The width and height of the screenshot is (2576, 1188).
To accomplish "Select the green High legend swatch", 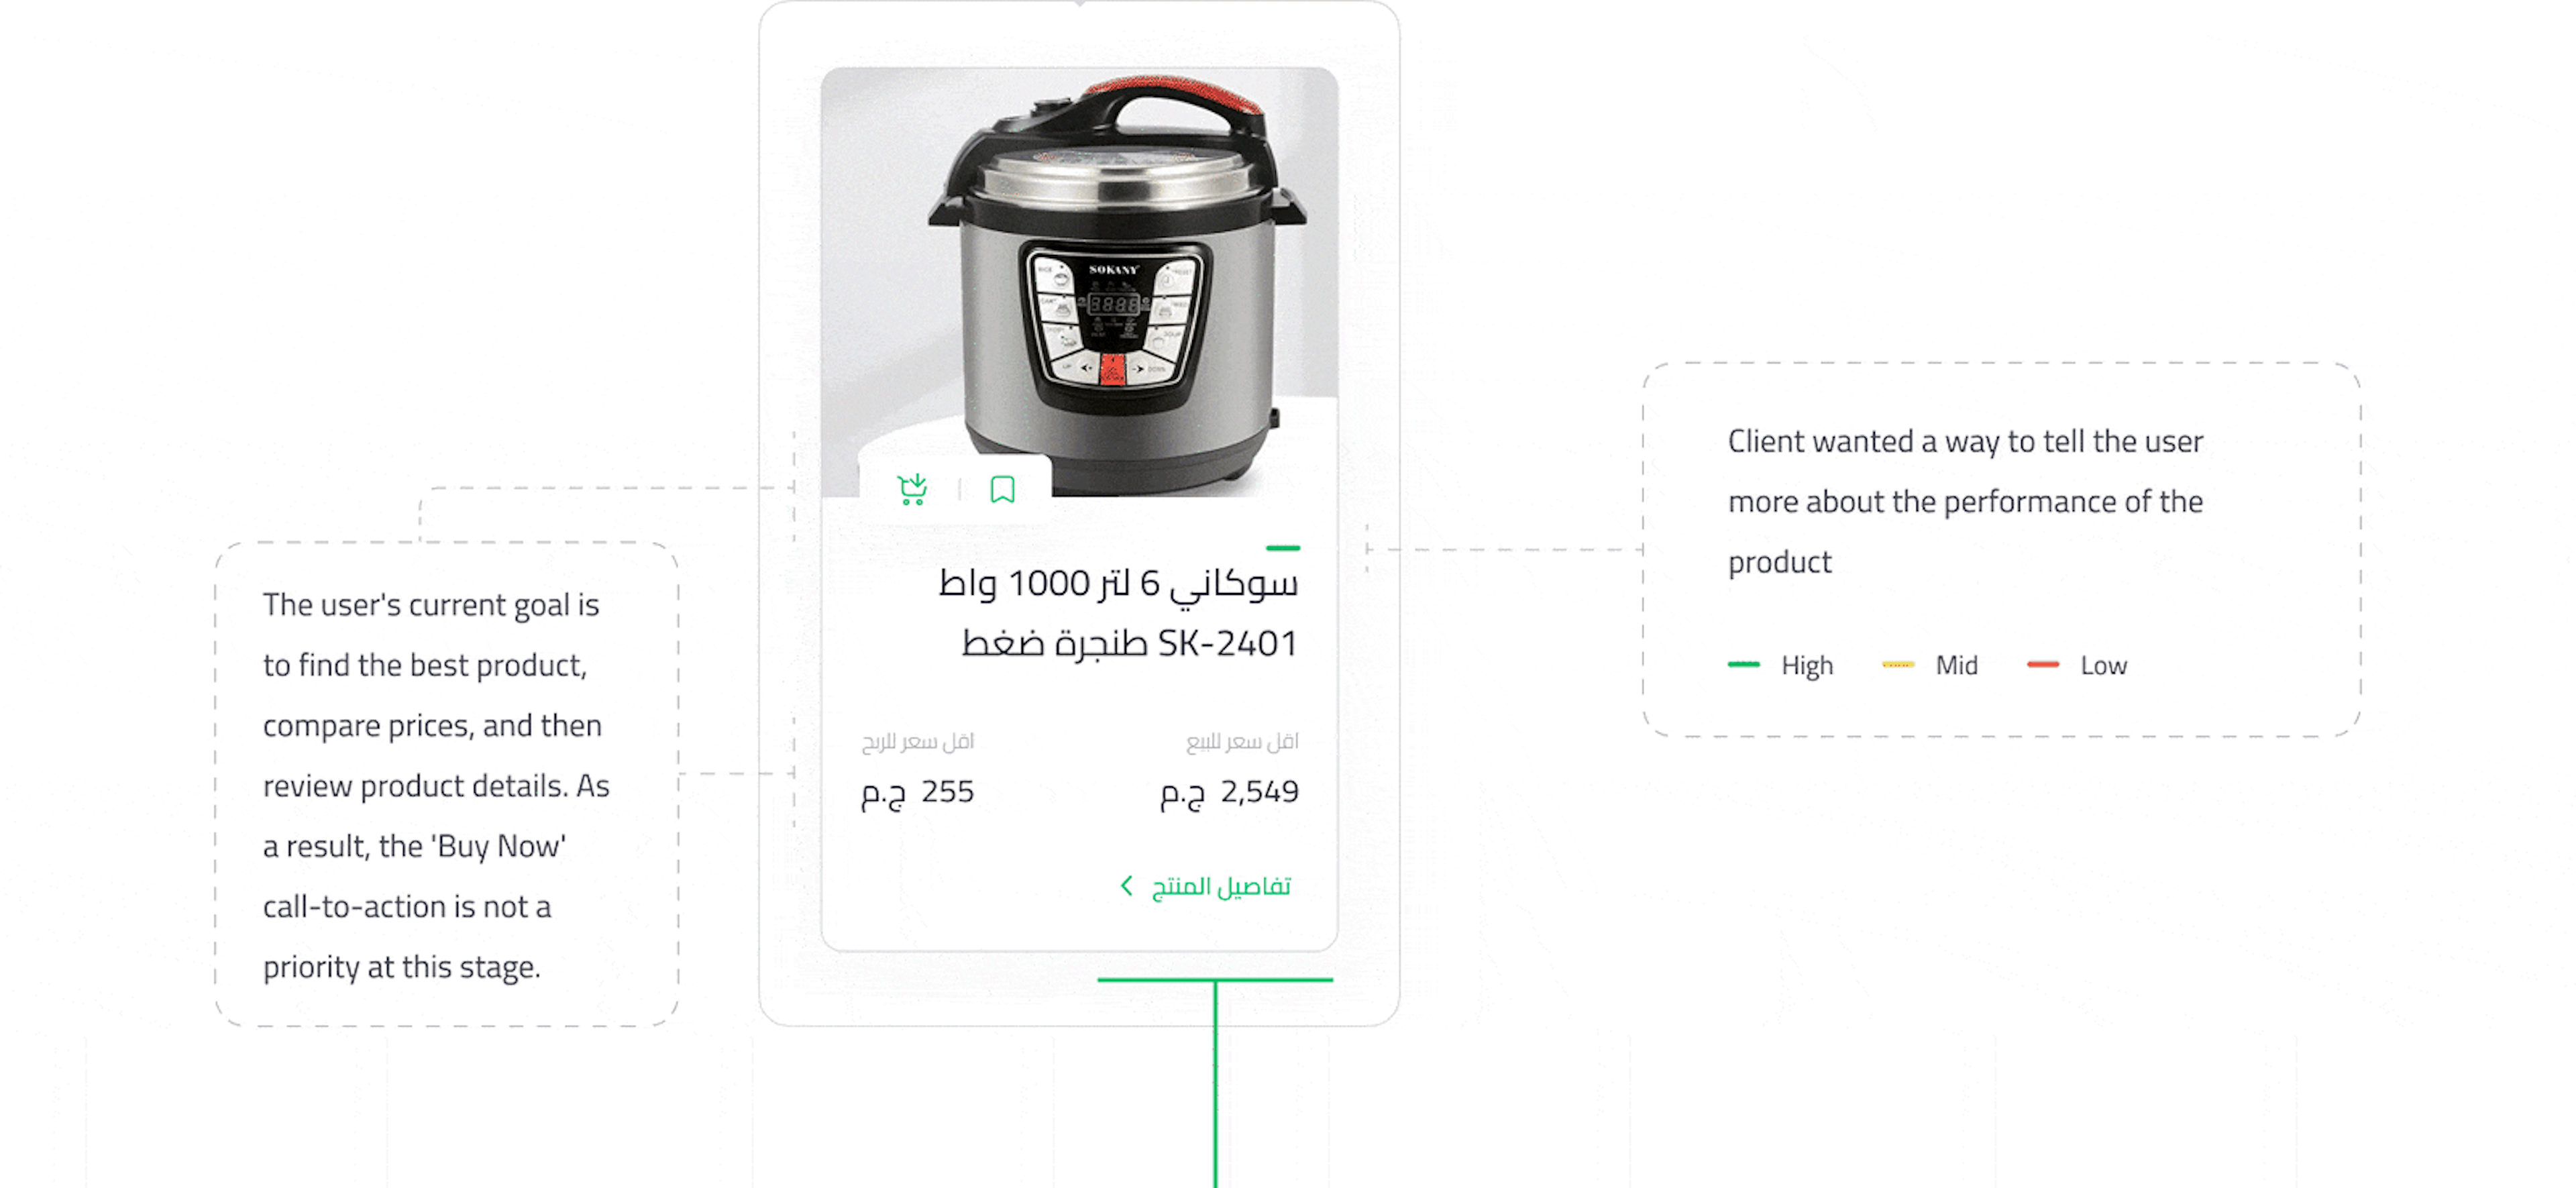I will pyautogui.click(x=1743, y=665).
